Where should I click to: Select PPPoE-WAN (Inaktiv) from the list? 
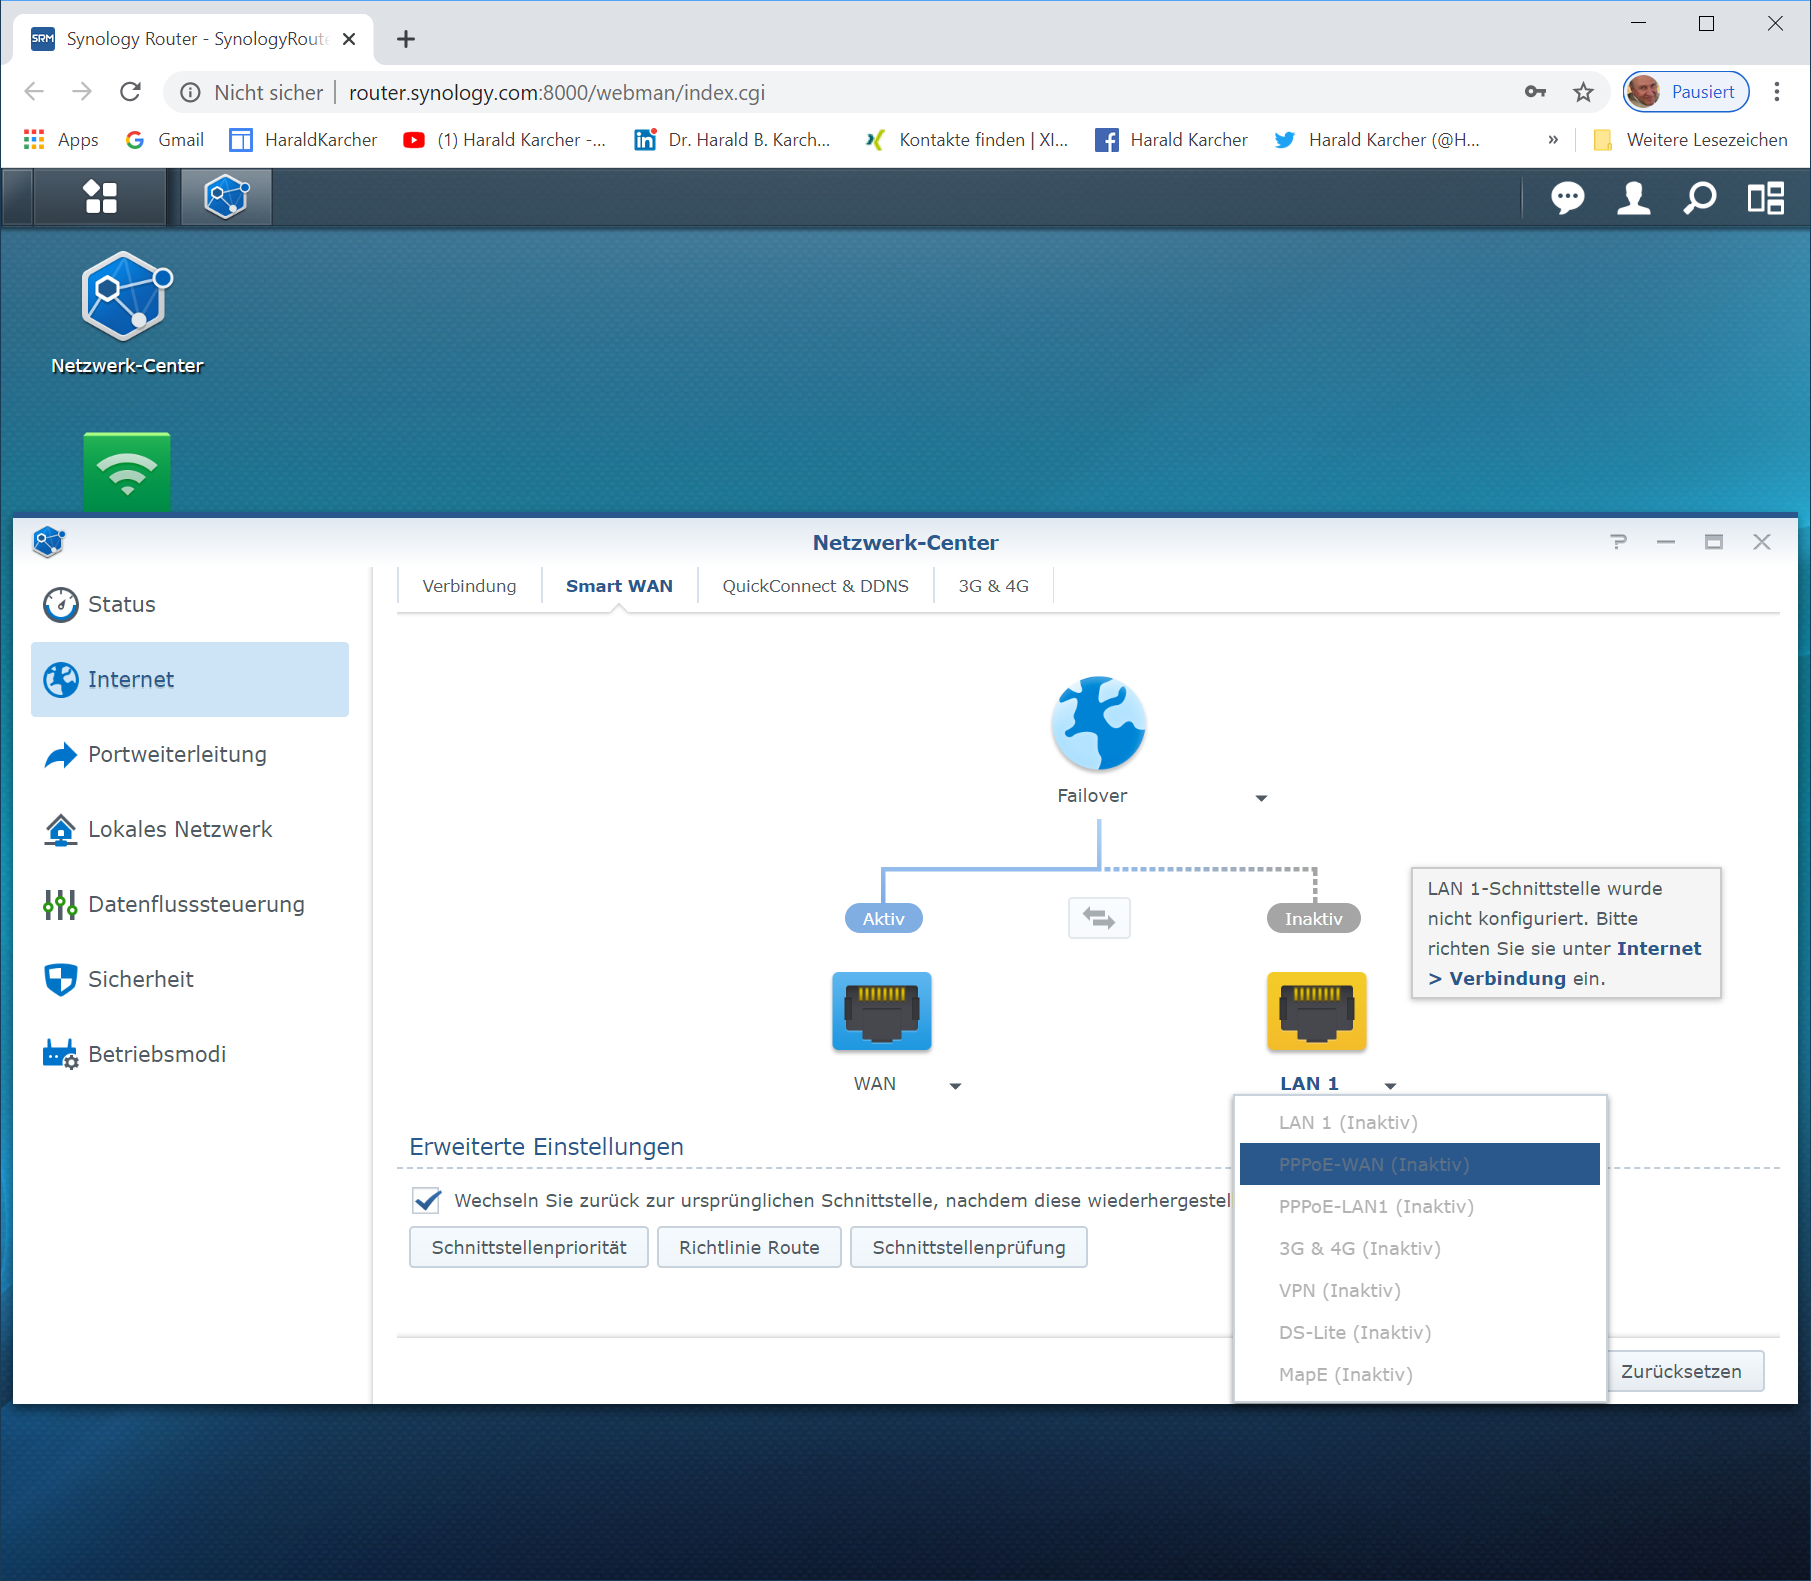pyautogui.click(x=1419, y=1164)
